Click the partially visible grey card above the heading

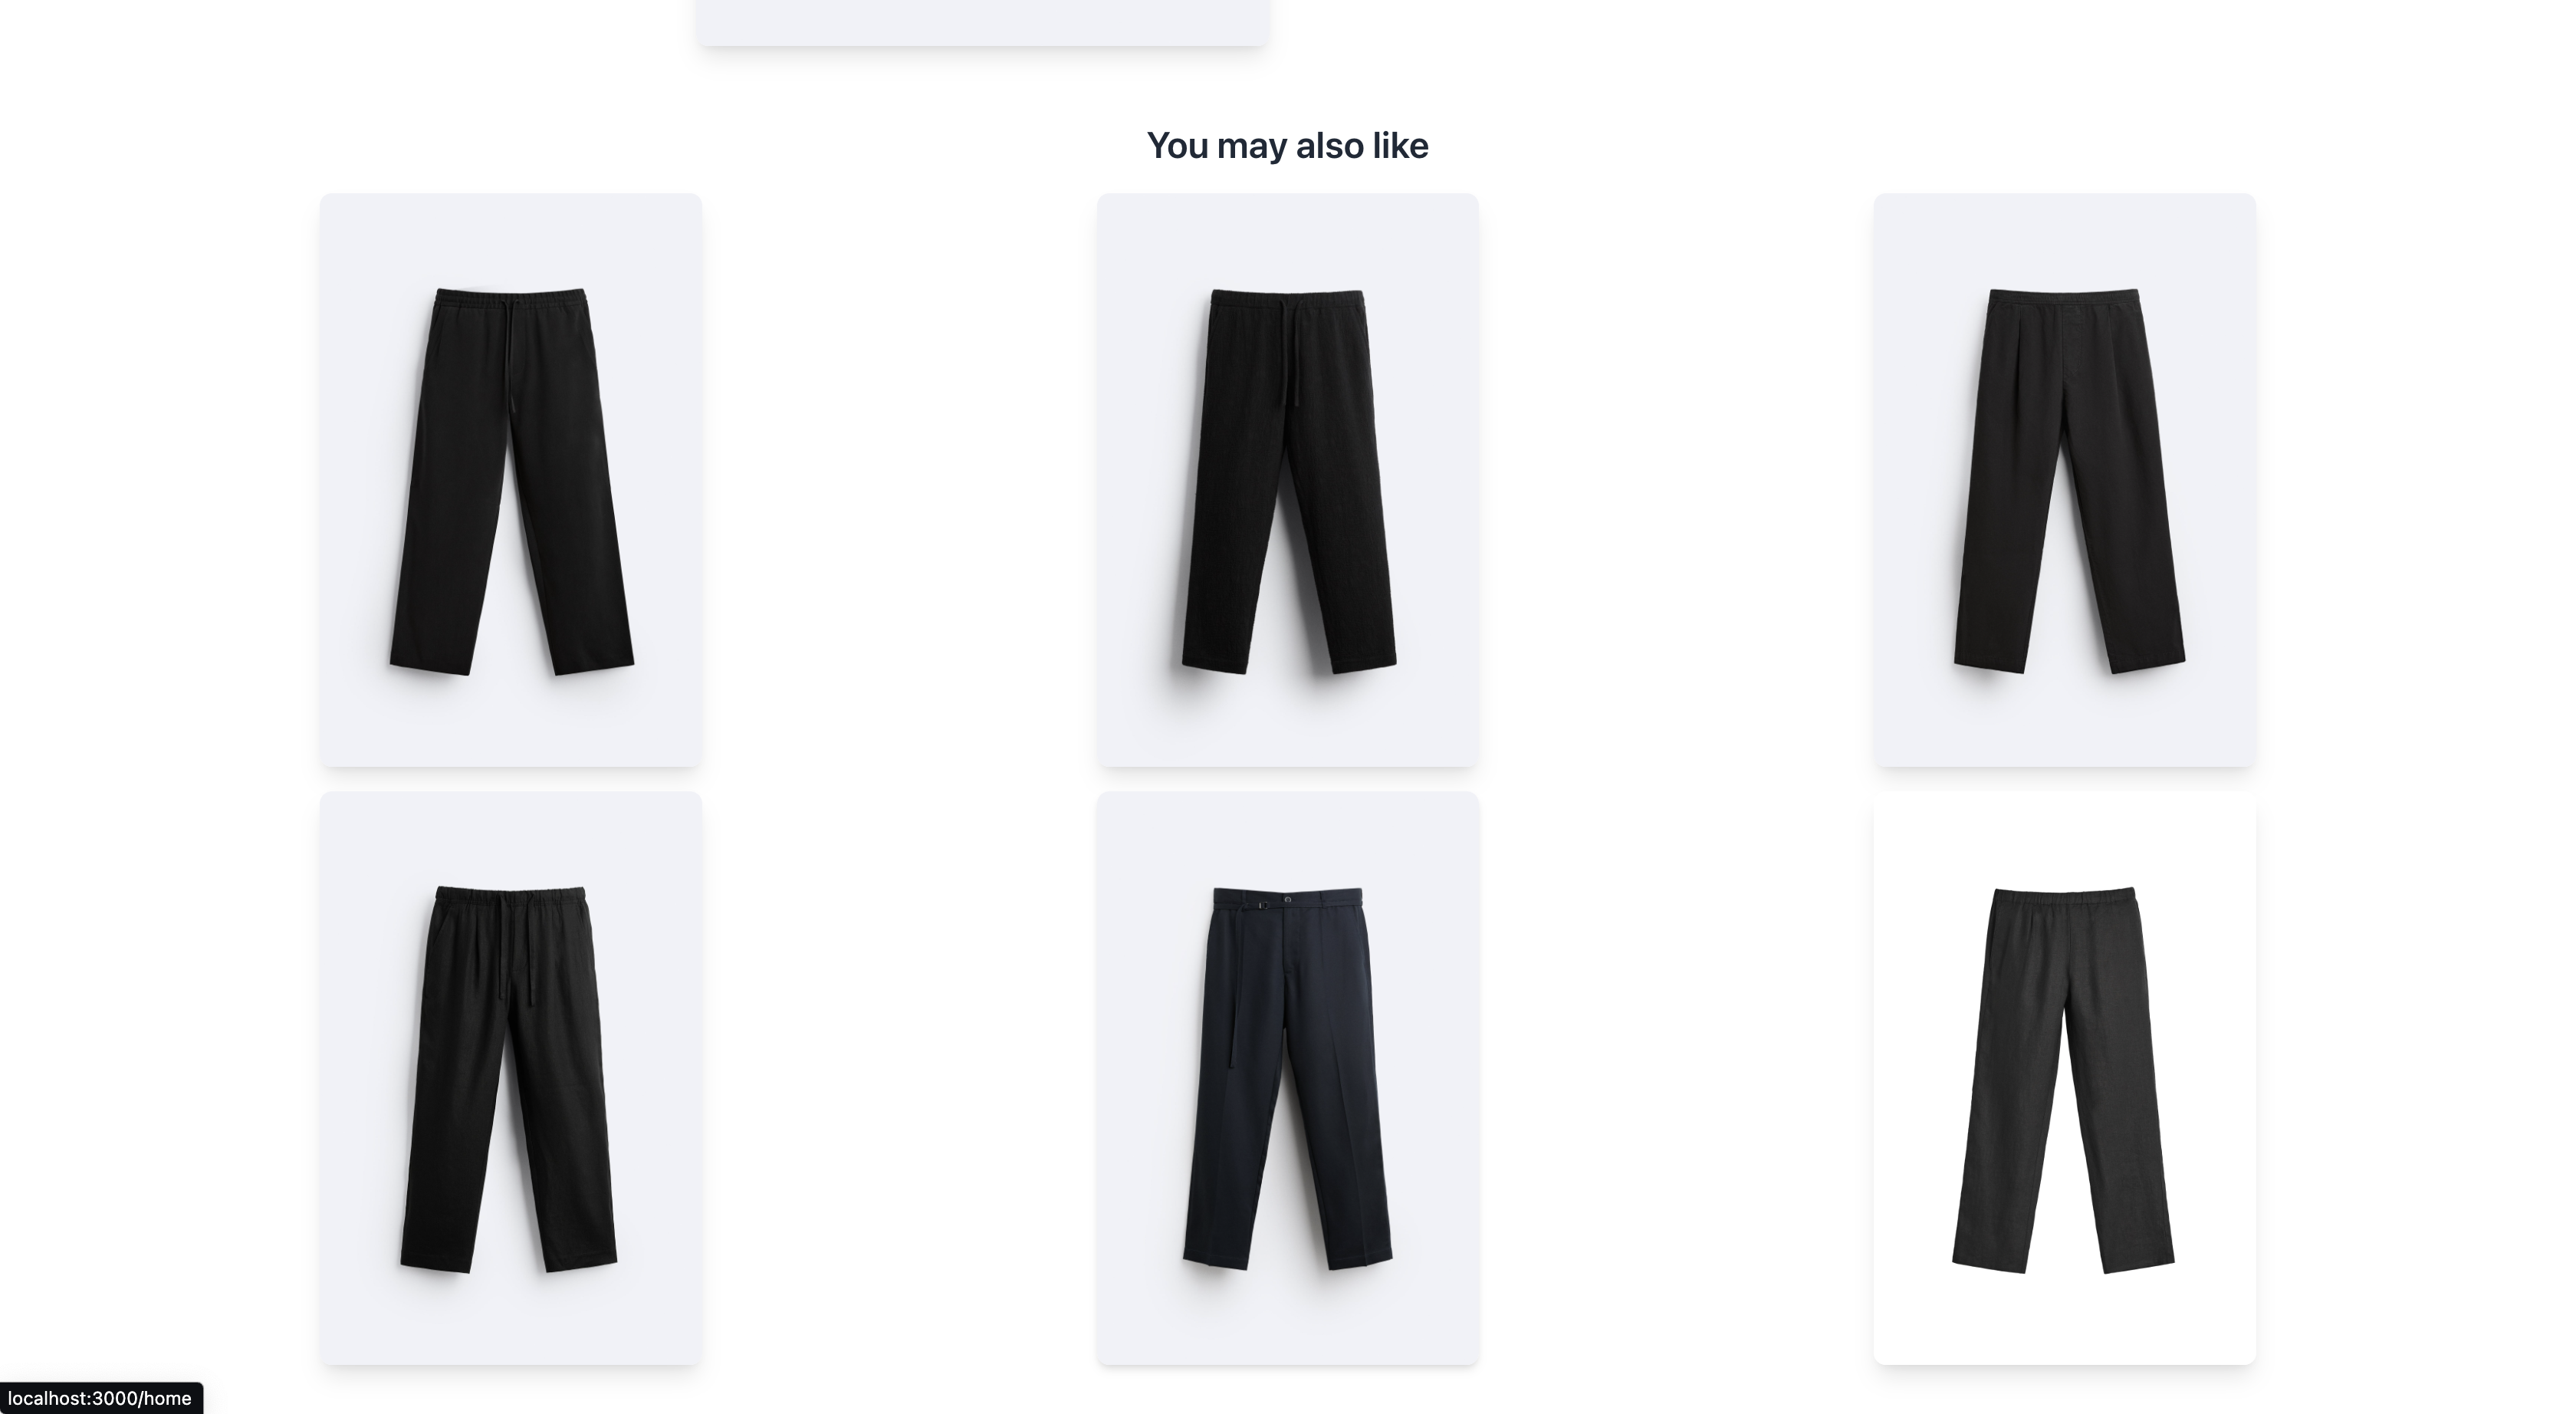point(983,22)
